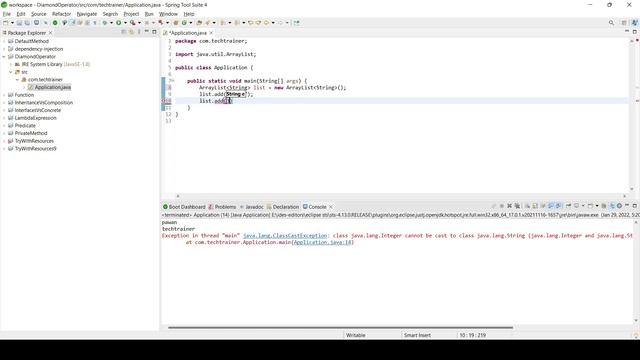Open Application.java:10 stack trace link
Screen dimensions: 640x360
[x=322, y=242]
